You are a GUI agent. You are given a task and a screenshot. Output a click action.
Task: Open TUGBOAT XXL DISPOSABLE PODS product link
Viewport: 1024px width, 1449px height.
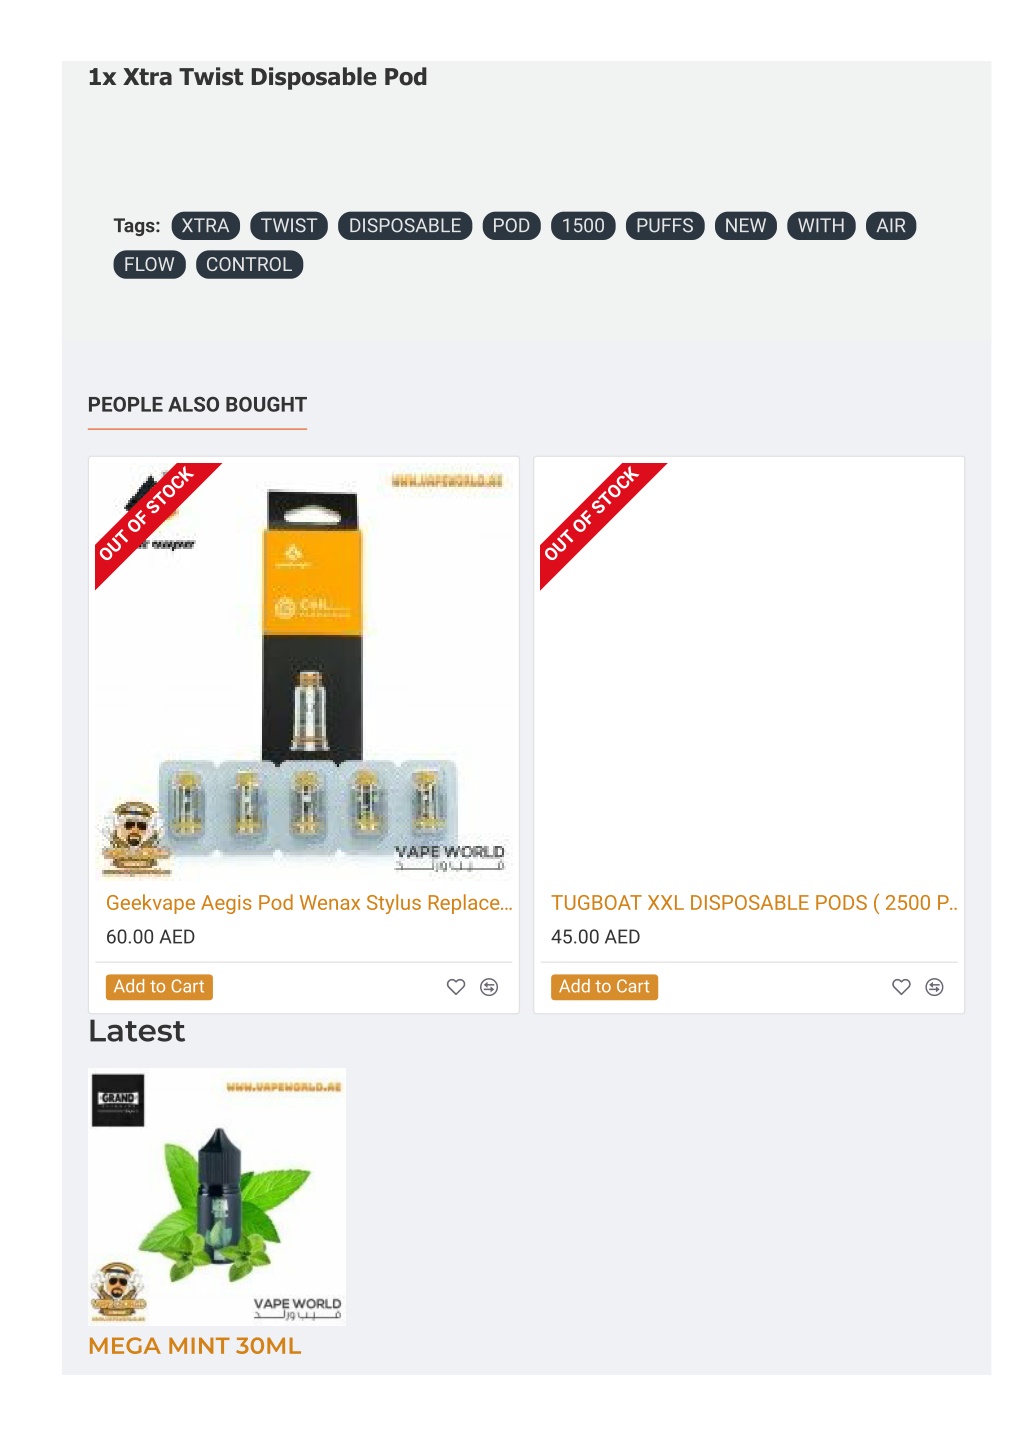754,903
